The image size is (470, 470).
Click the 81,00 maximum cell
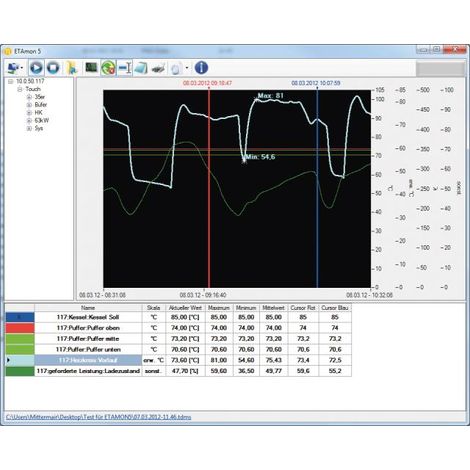pos(219,360)
